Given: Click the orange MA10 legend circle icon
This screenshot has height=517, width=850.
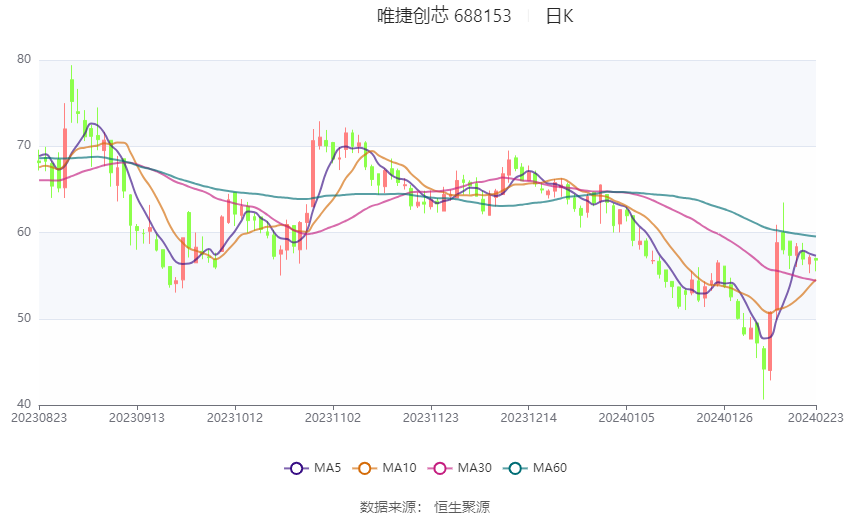Looking at the screenshot, I should click(364, 468).
